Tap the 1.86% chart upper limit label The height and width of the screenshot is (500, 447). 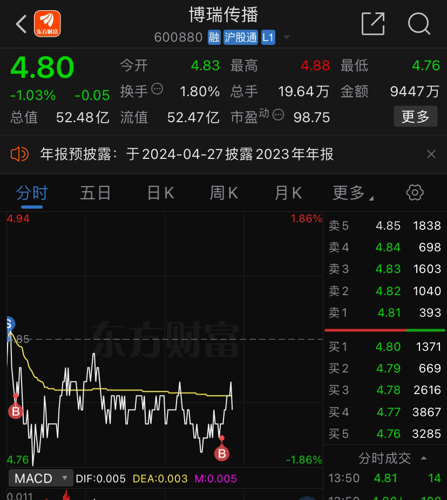click(x=306, y=219)
